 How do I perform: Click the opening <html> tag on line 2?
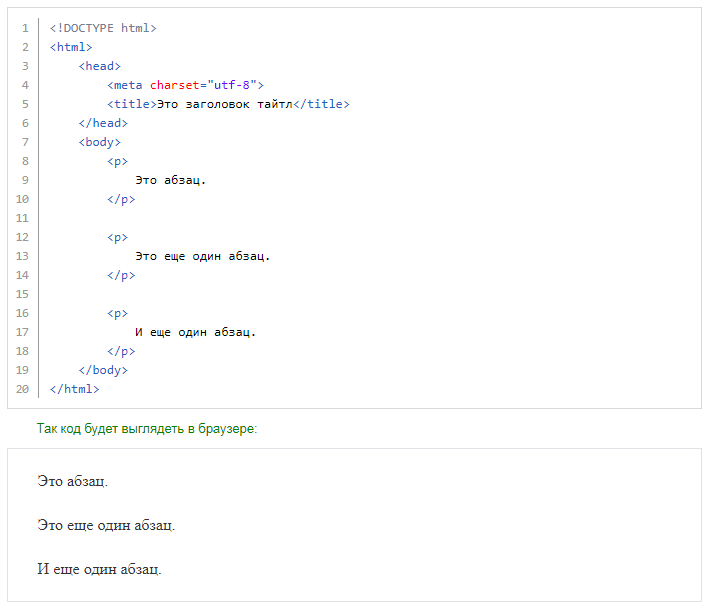[71, 47]
